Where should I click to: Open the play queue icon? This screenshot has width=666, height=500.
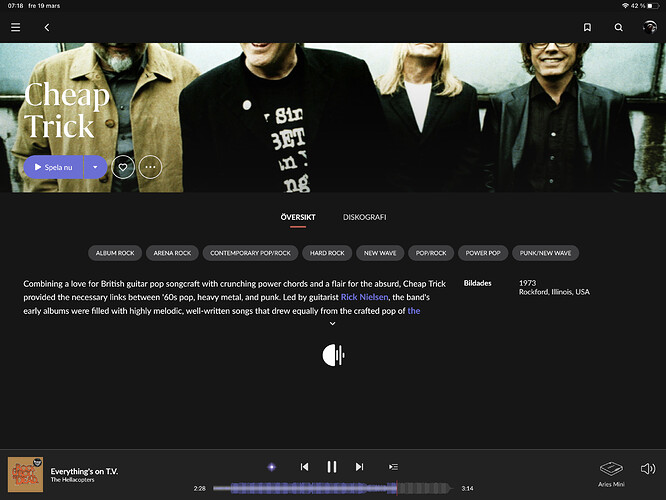393,467
